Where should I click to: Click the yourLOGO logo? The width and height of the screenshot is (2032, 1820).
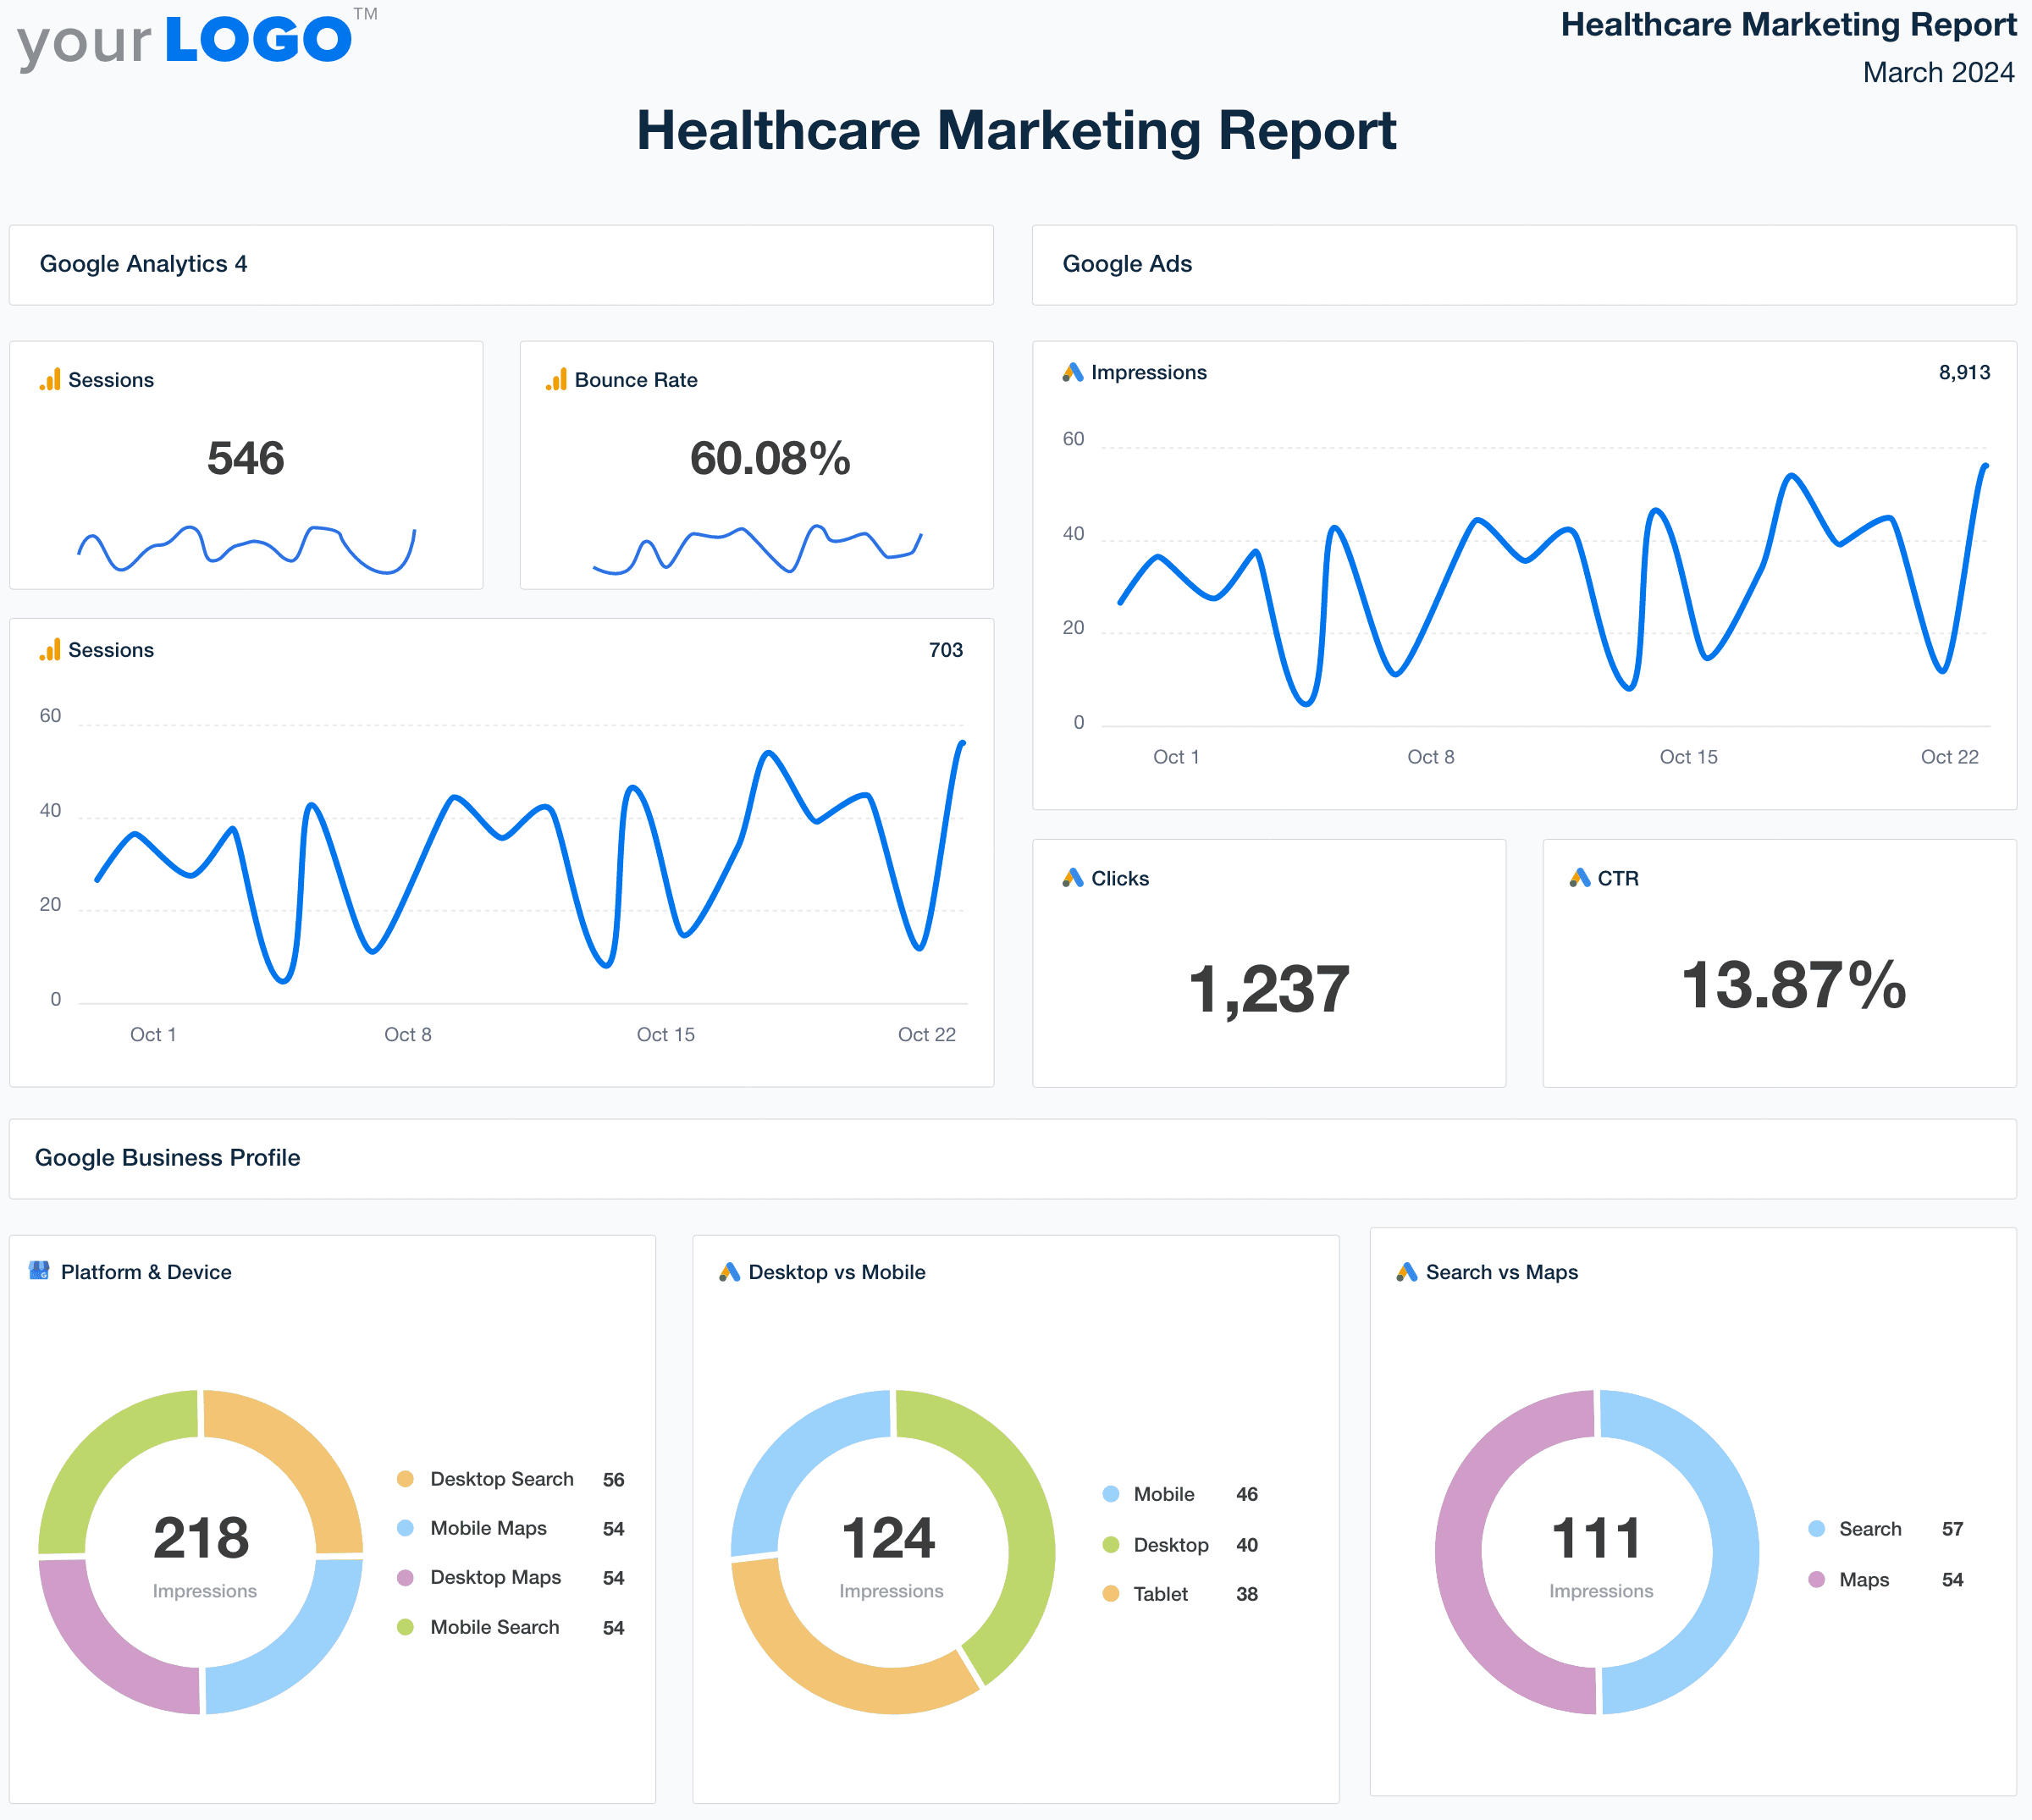185,38
